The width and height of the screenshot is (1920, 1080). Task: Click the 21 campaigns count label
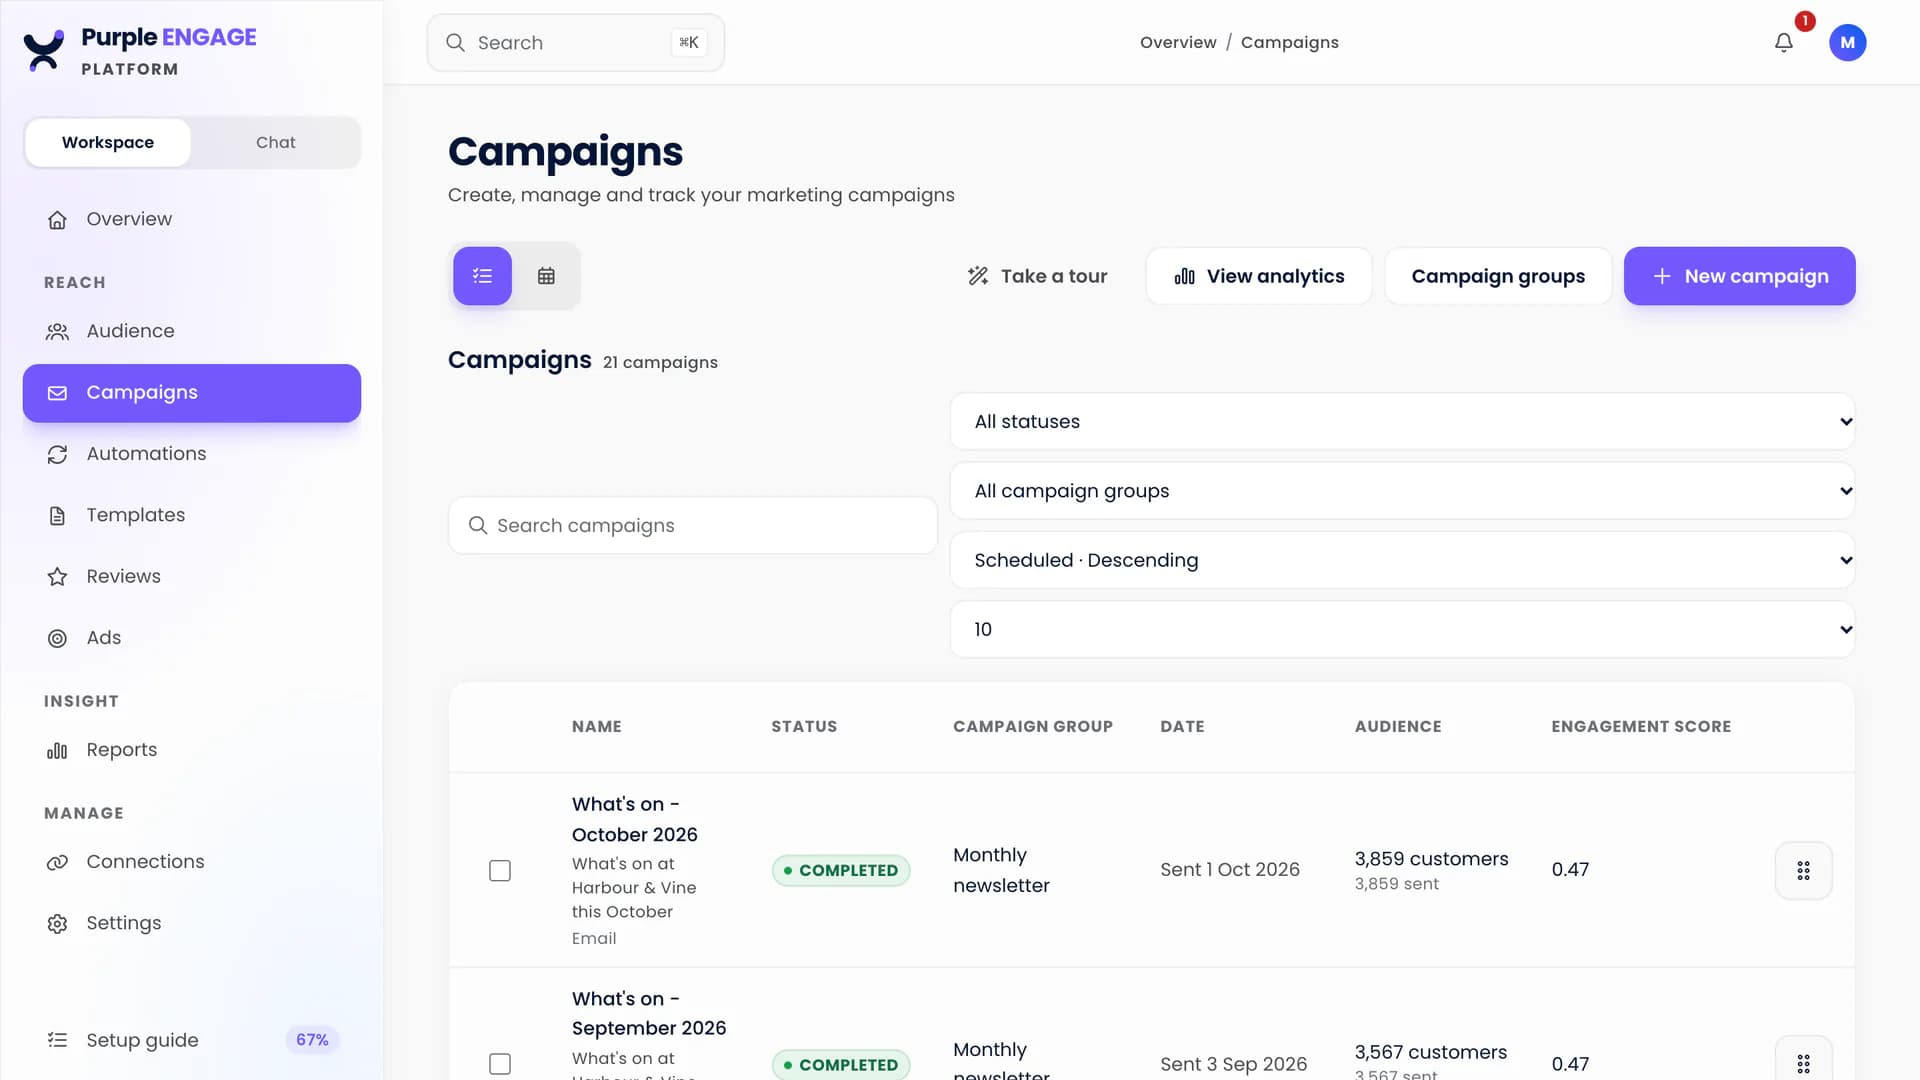(x=660, y=362)
